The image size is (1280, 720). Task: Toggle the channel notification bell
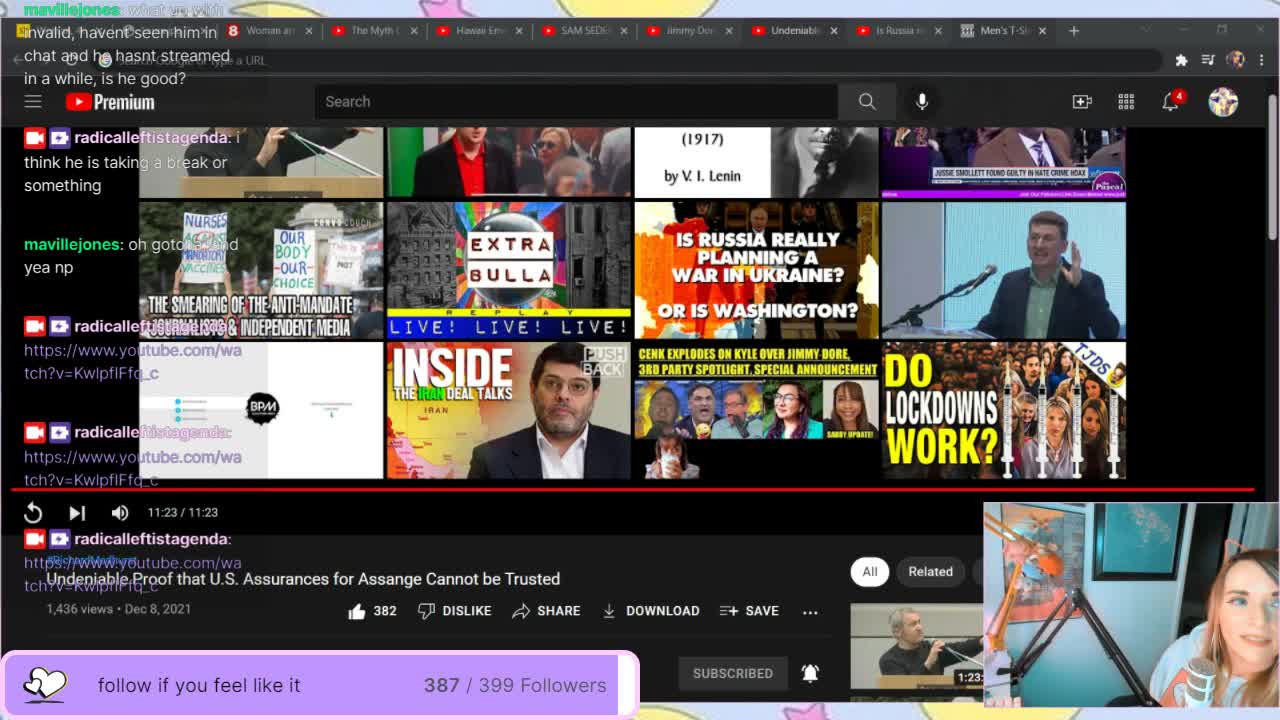(810, 673)
